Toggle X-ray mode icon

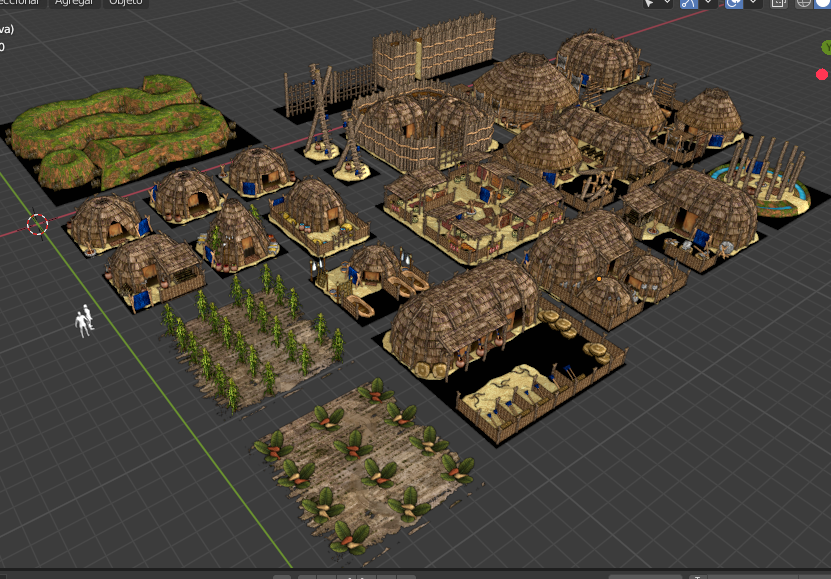(x=777, y=3)
